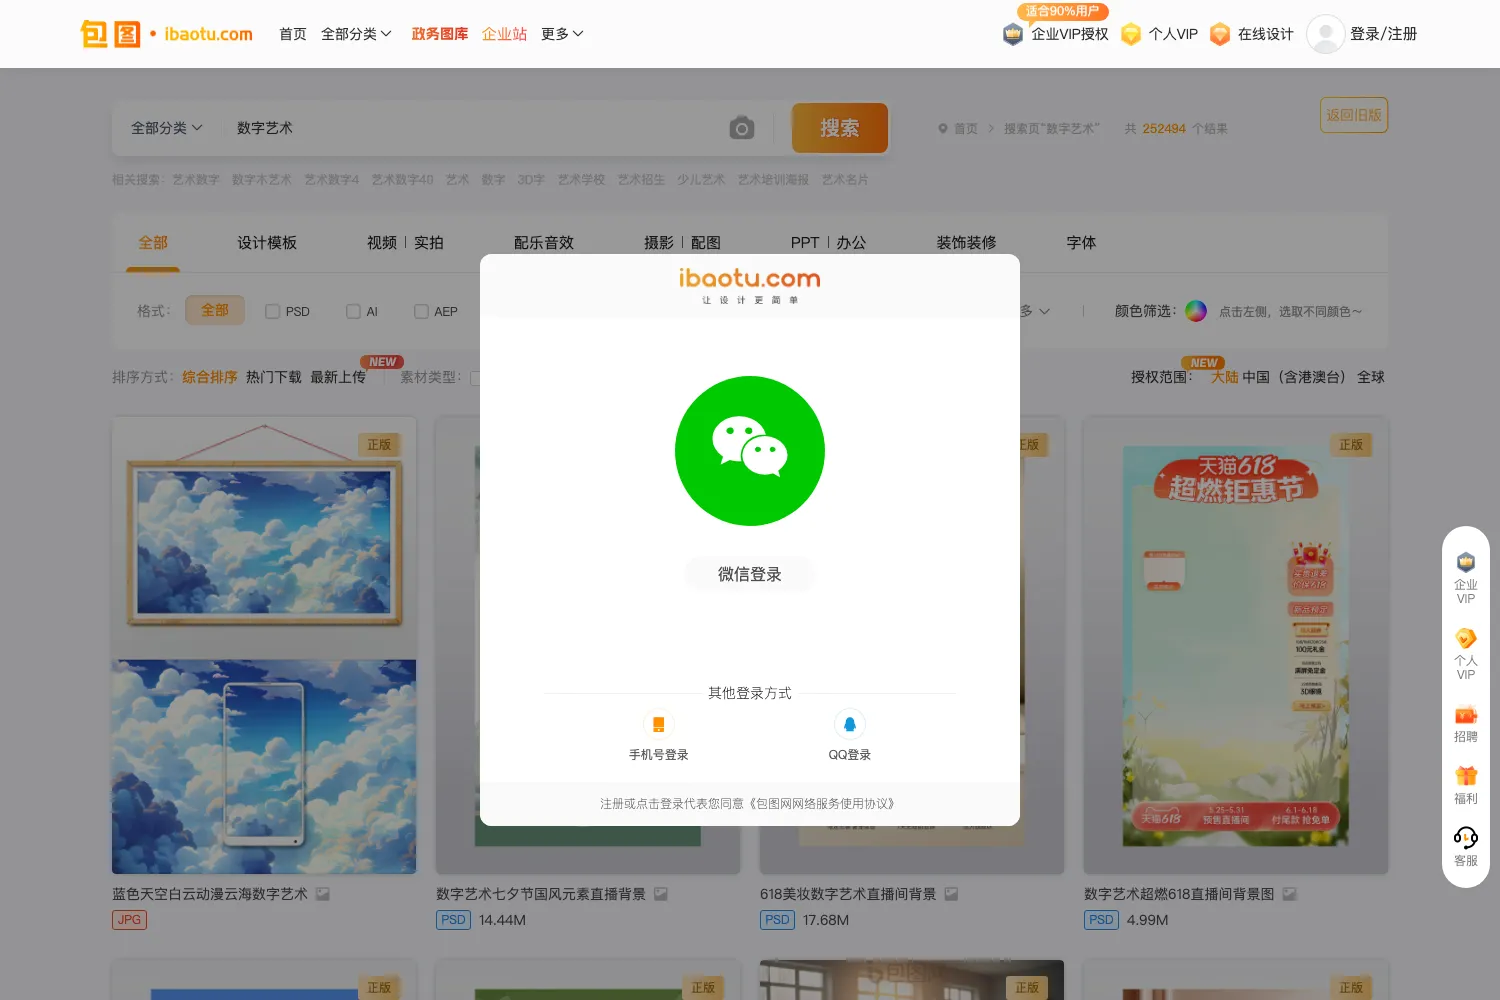Select 全部 format filter option
Screen dimensions: 1500x1000
point(214,310)
